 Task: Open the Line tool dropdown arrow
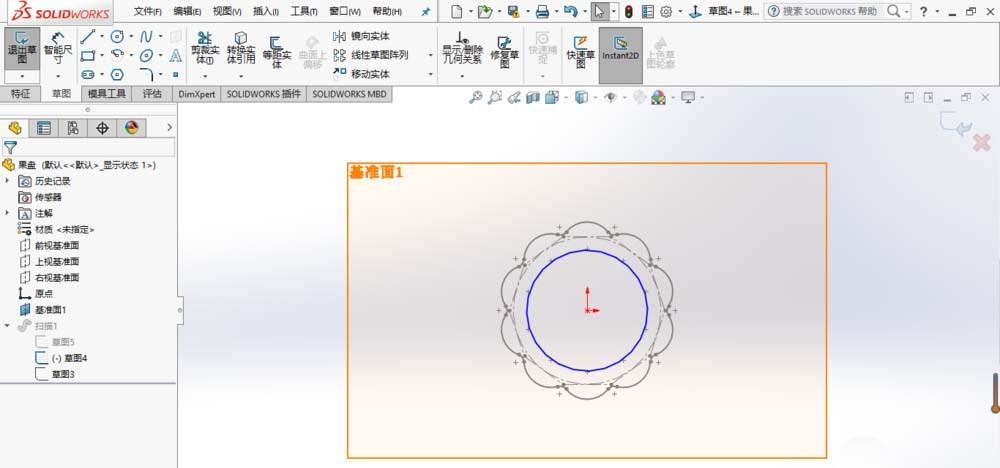coord(101,36)
